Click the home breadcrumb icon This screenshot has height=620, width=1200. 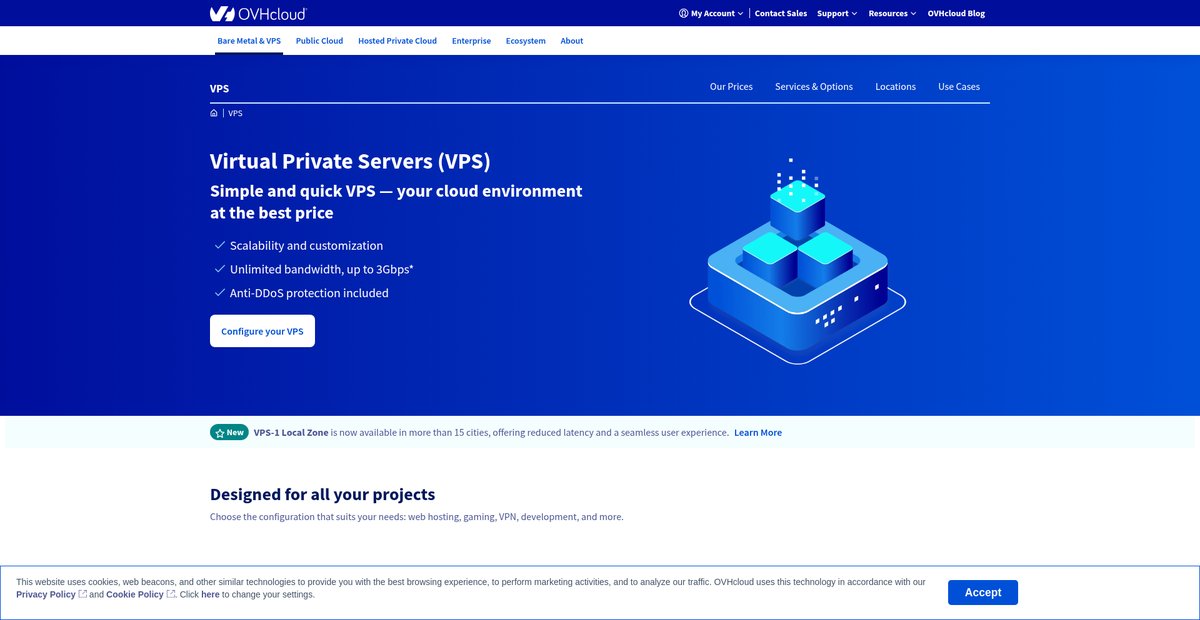pos(214,113)
